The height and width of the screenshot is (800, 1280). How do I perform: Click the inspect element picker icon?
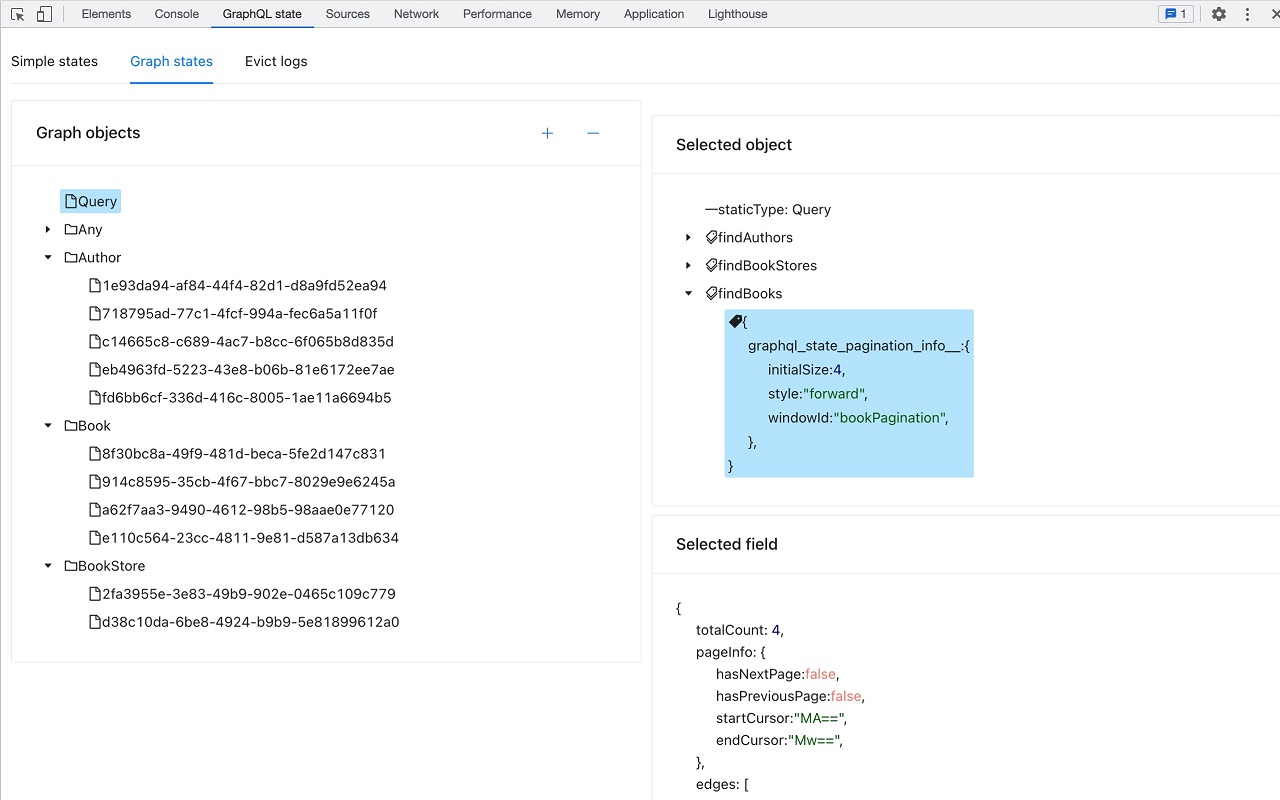(x=18, y=14)
